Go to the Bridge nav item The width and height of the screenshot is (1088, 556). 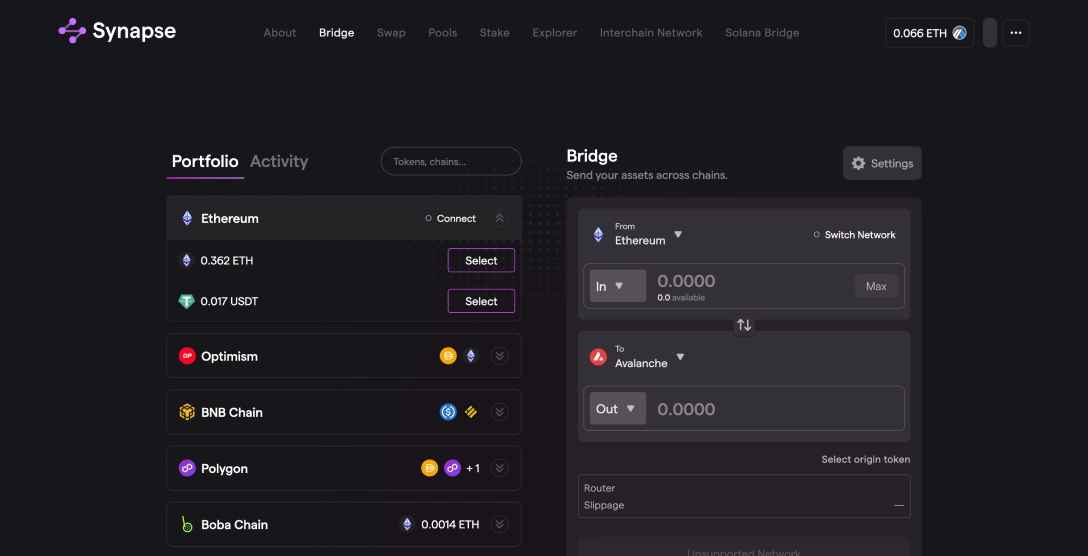point(337,33)
